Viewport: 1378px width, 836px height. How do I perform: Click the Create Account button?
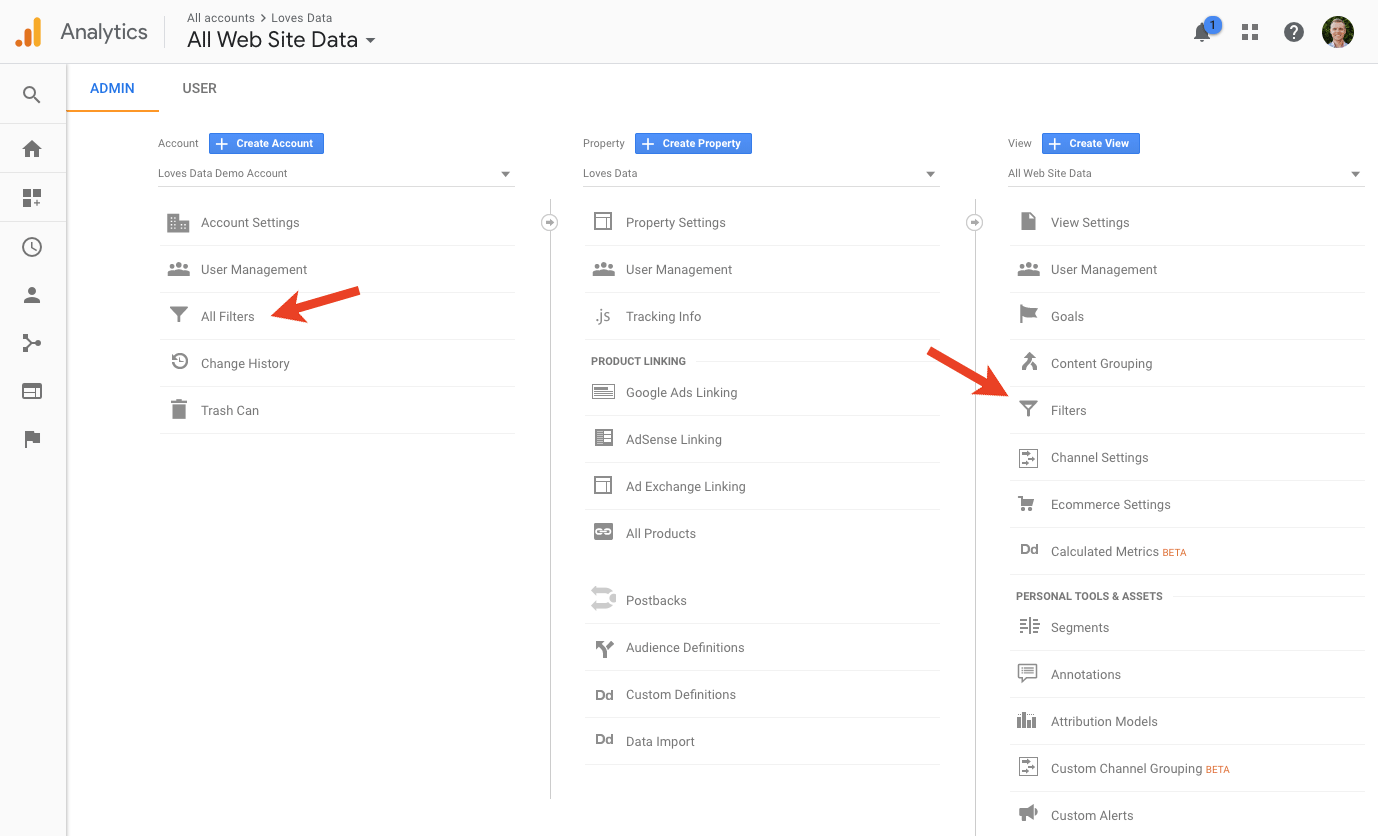point(266,143)
